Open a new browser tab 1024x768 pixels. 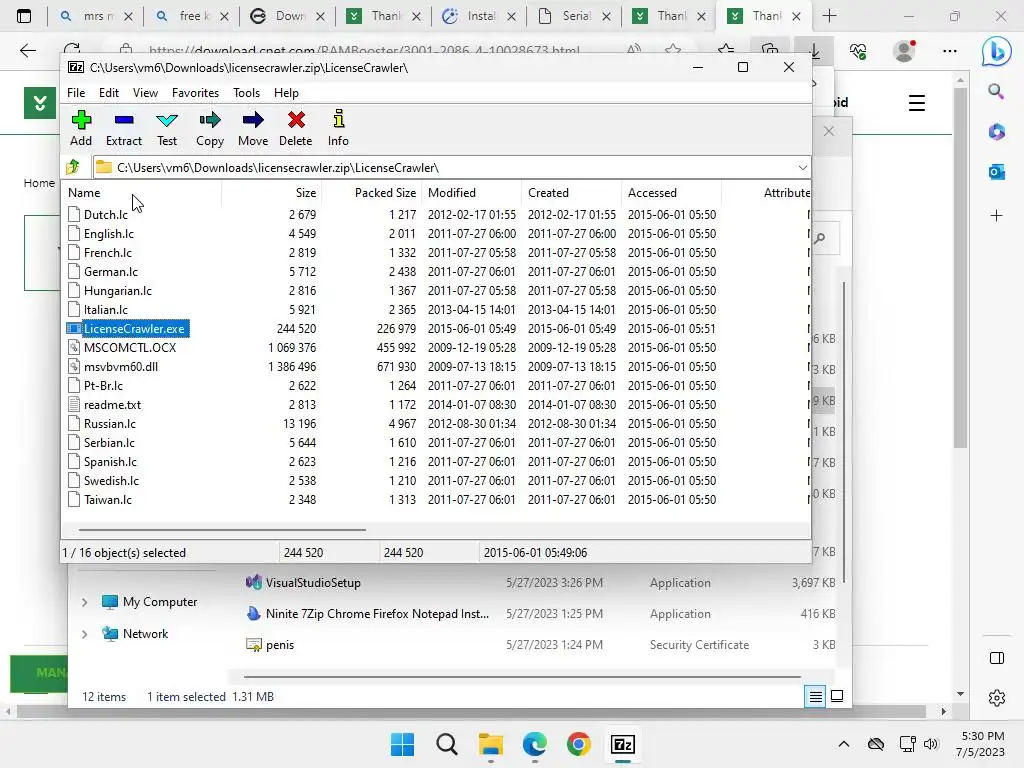[829, 16]
